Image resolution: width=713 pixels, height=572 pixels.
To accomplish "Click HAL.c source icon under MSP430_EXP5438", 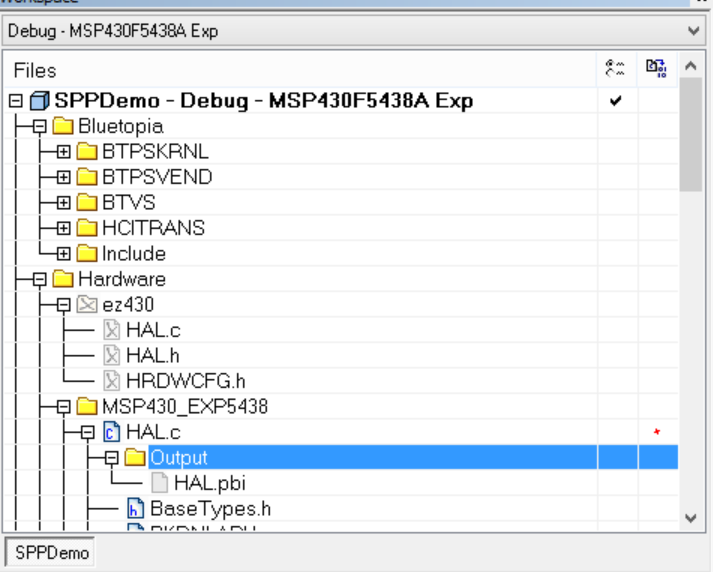I will point(111,432).
